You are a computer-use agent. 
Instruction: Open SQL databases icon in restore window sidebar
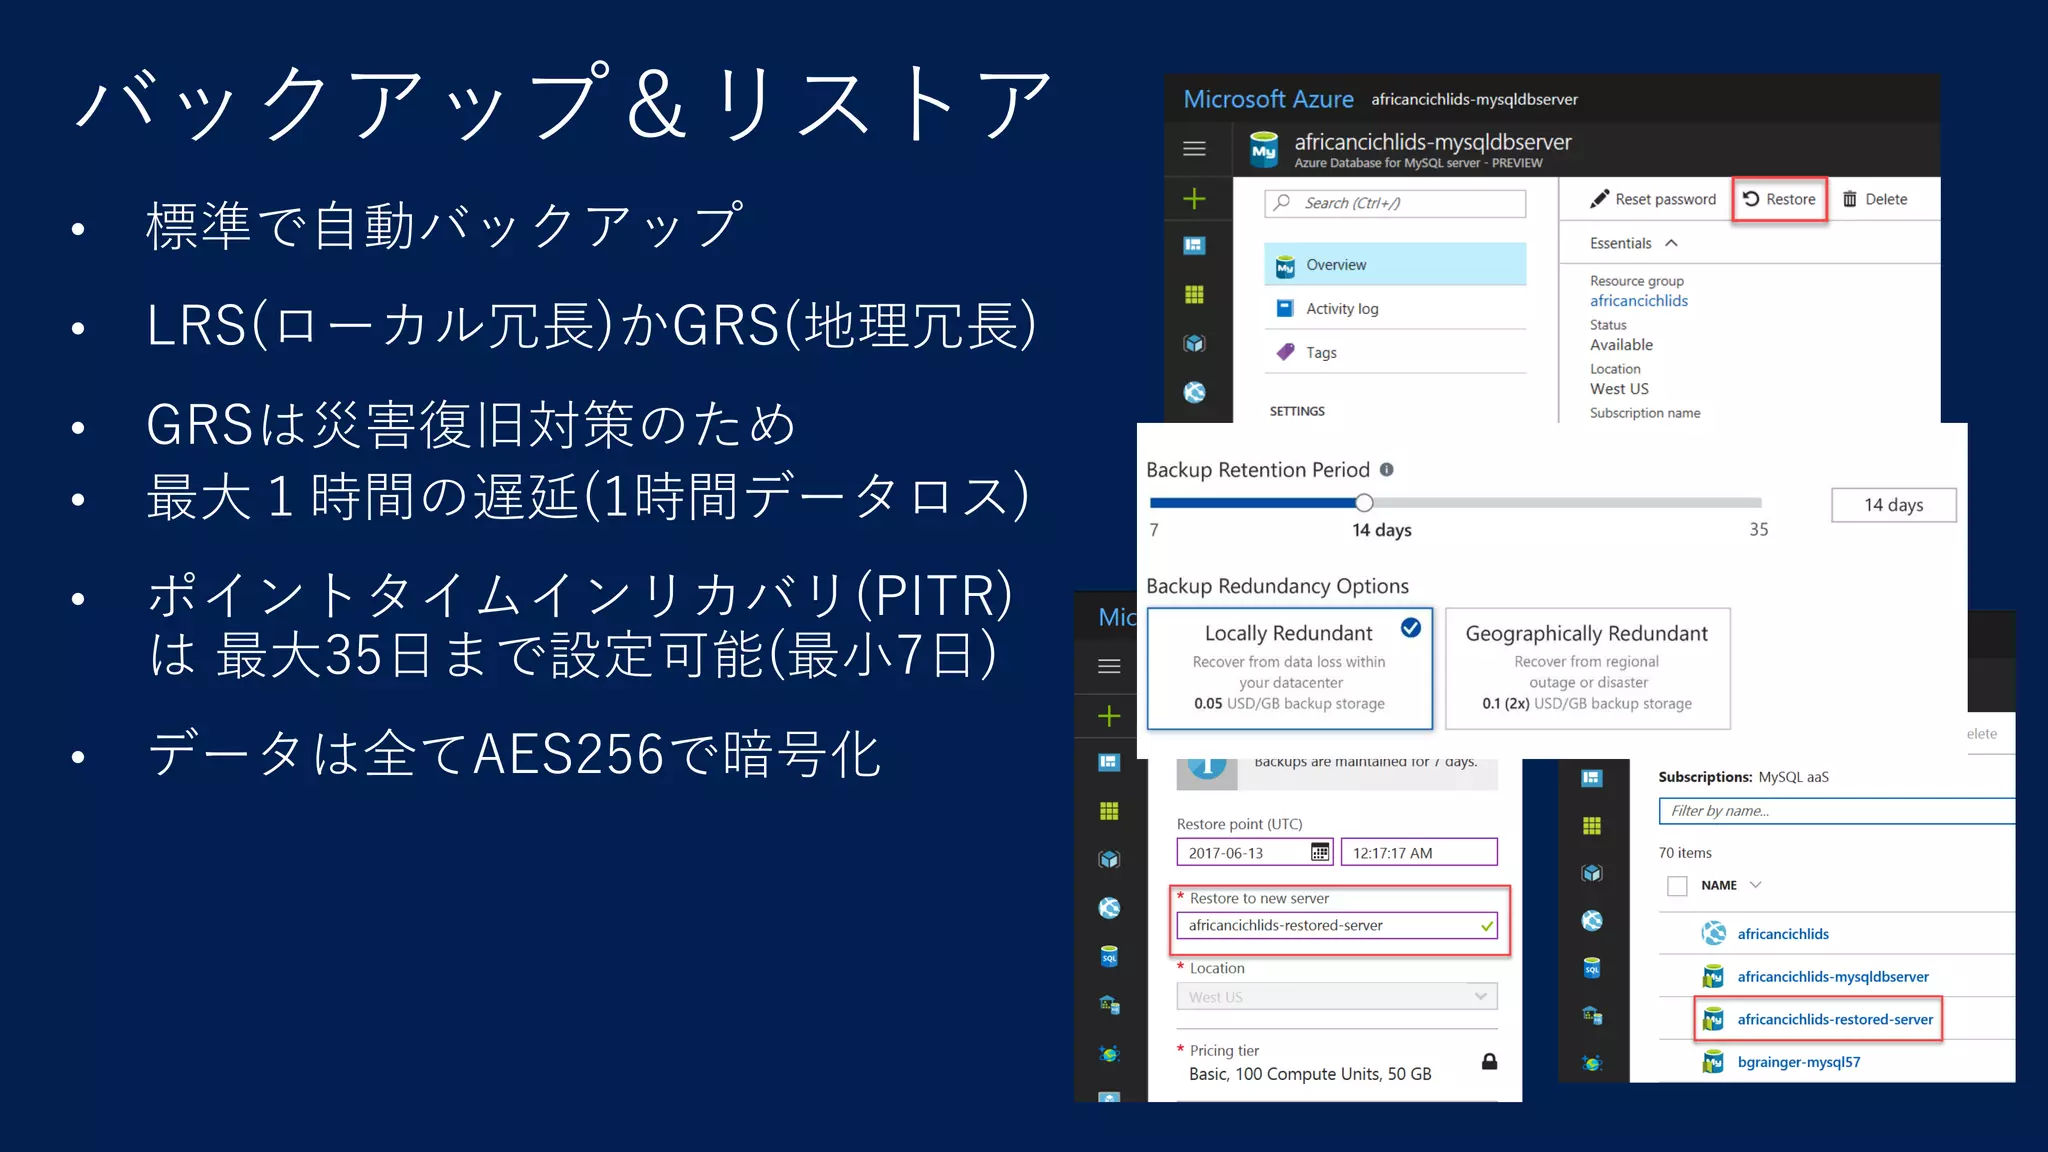point(1109,957)
